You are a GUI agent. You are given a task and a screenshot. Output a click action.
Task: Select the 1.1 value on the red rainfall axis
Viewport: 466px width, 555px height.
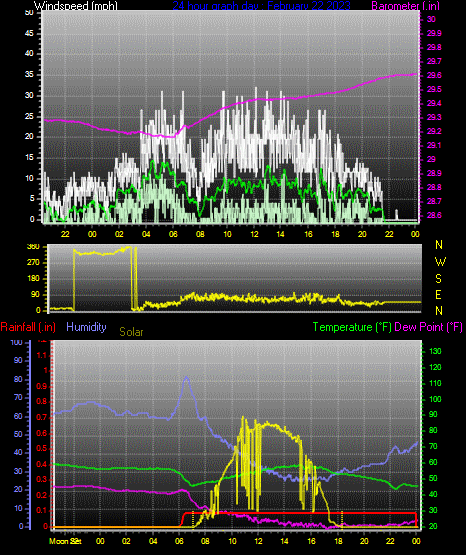pos(42,355)
